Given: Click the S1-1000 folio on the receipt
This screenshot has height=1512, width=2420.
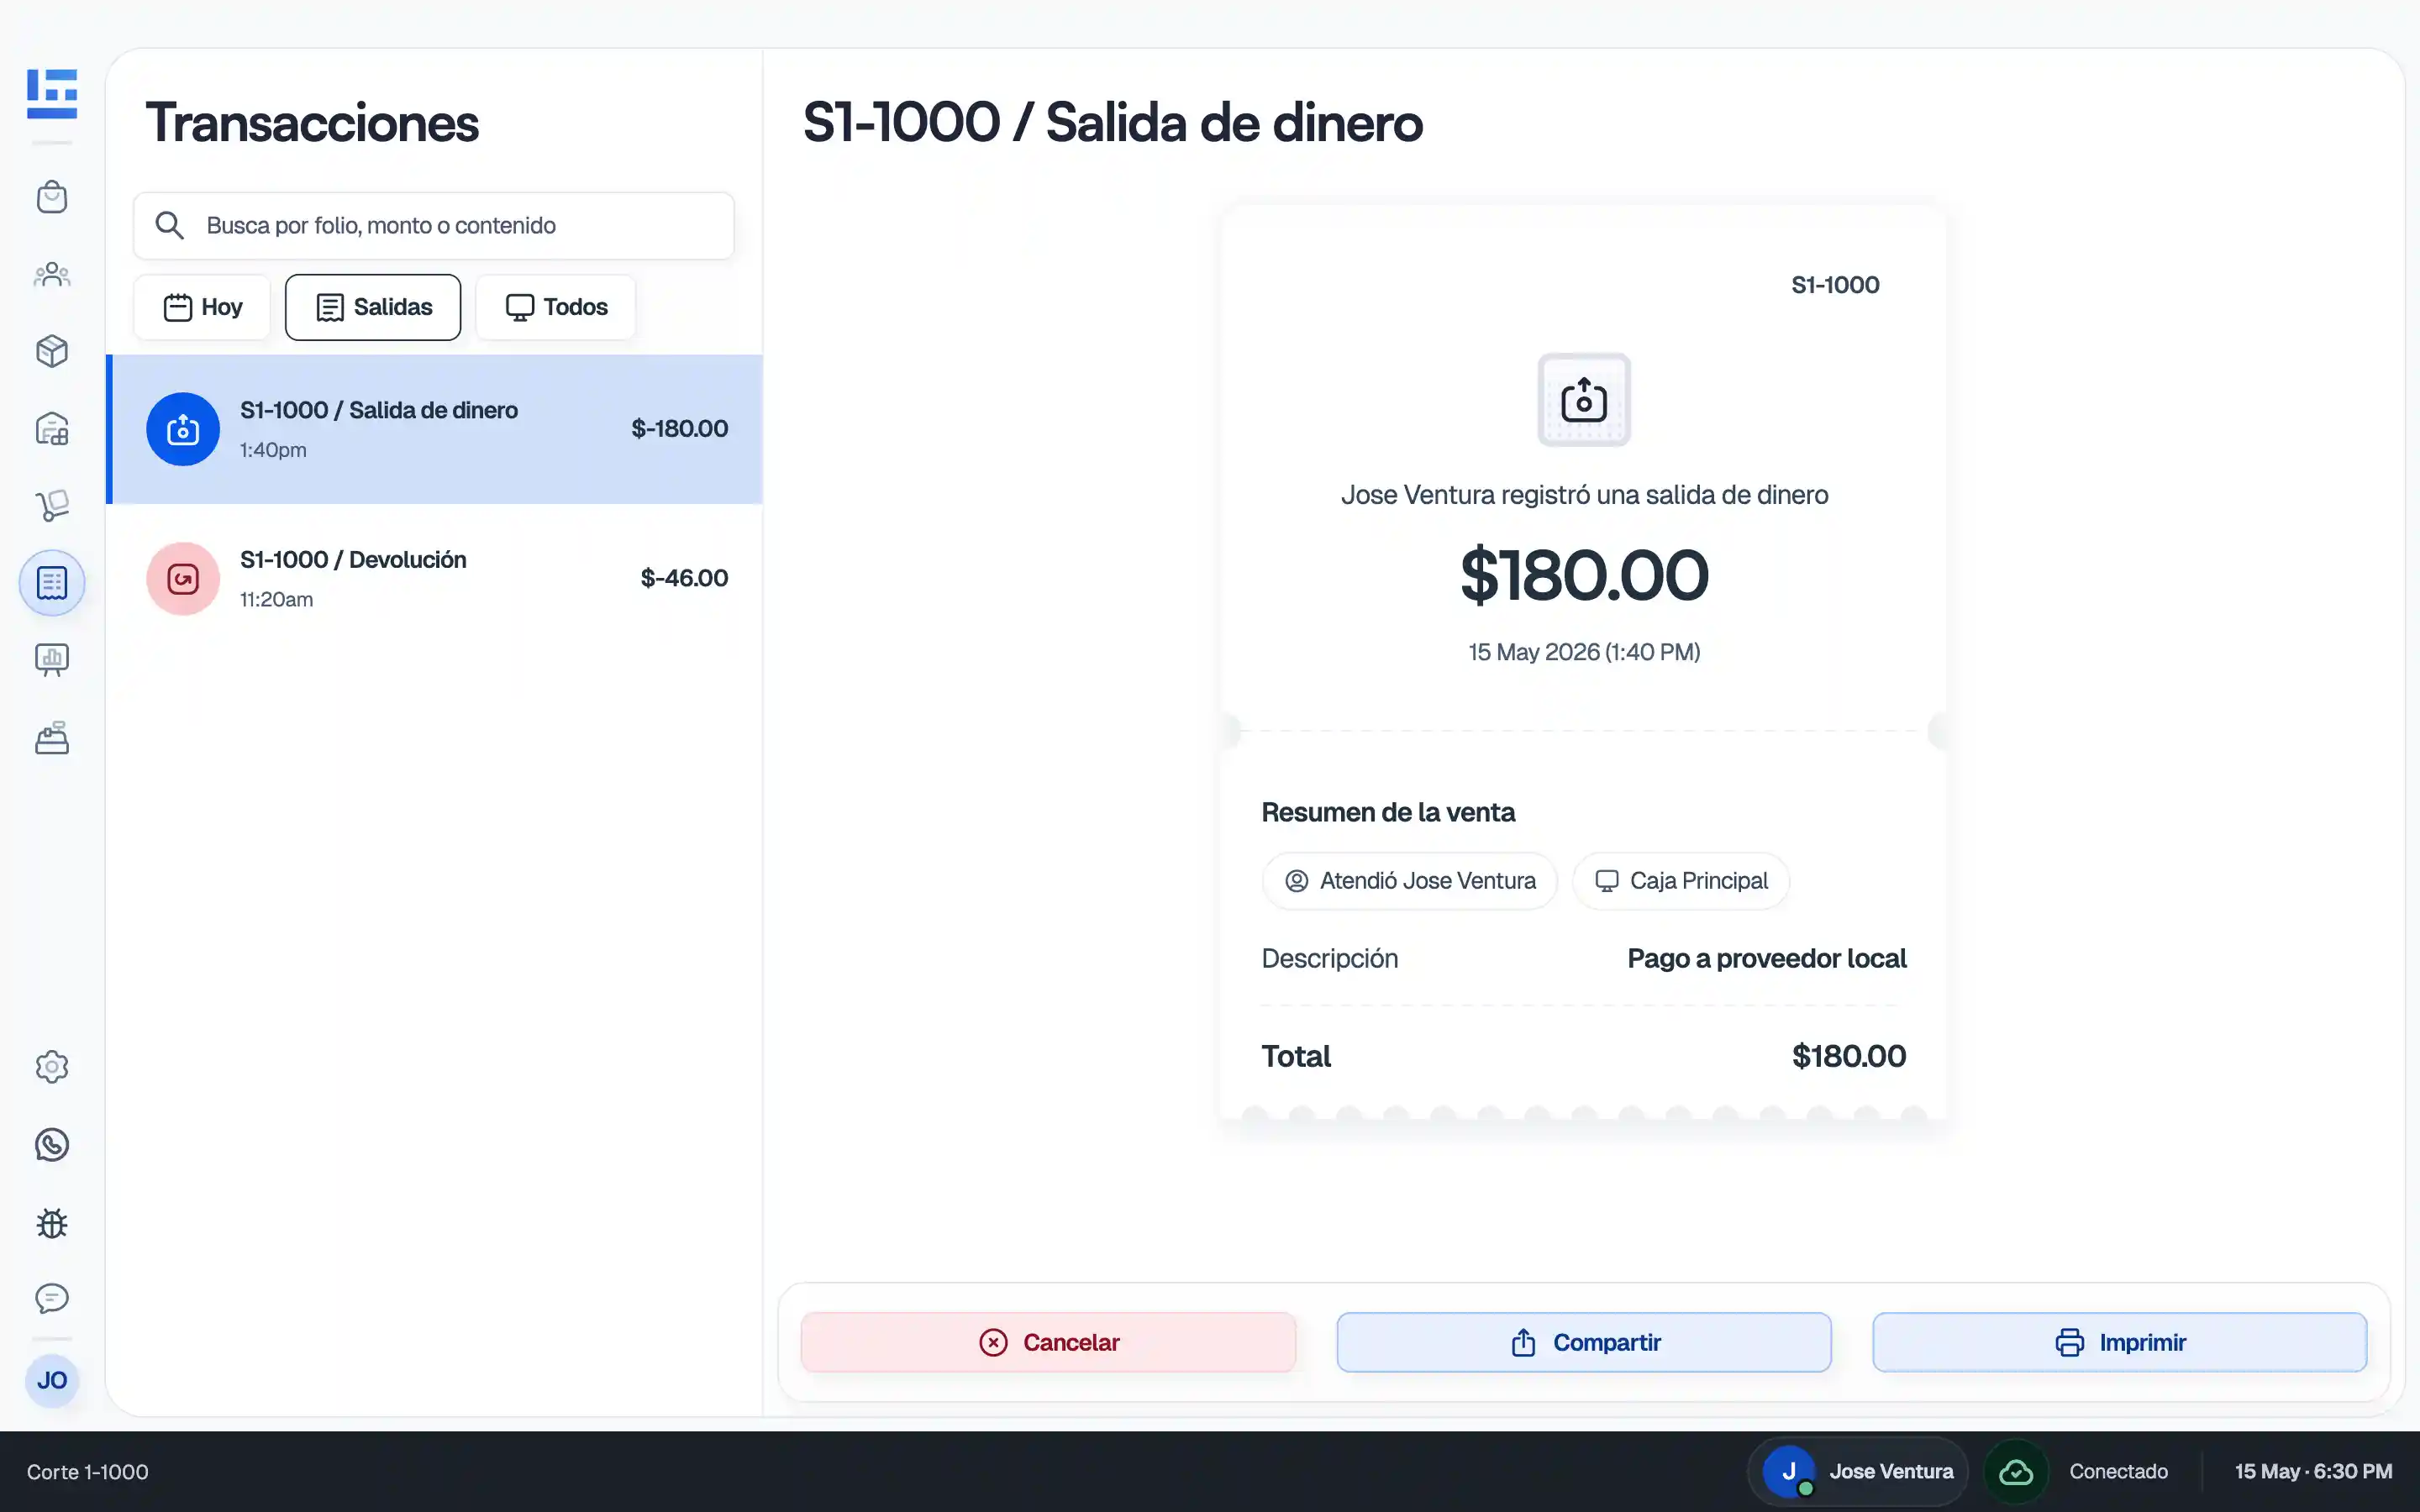Looking at the screenshot, I should click(1835, 285).
